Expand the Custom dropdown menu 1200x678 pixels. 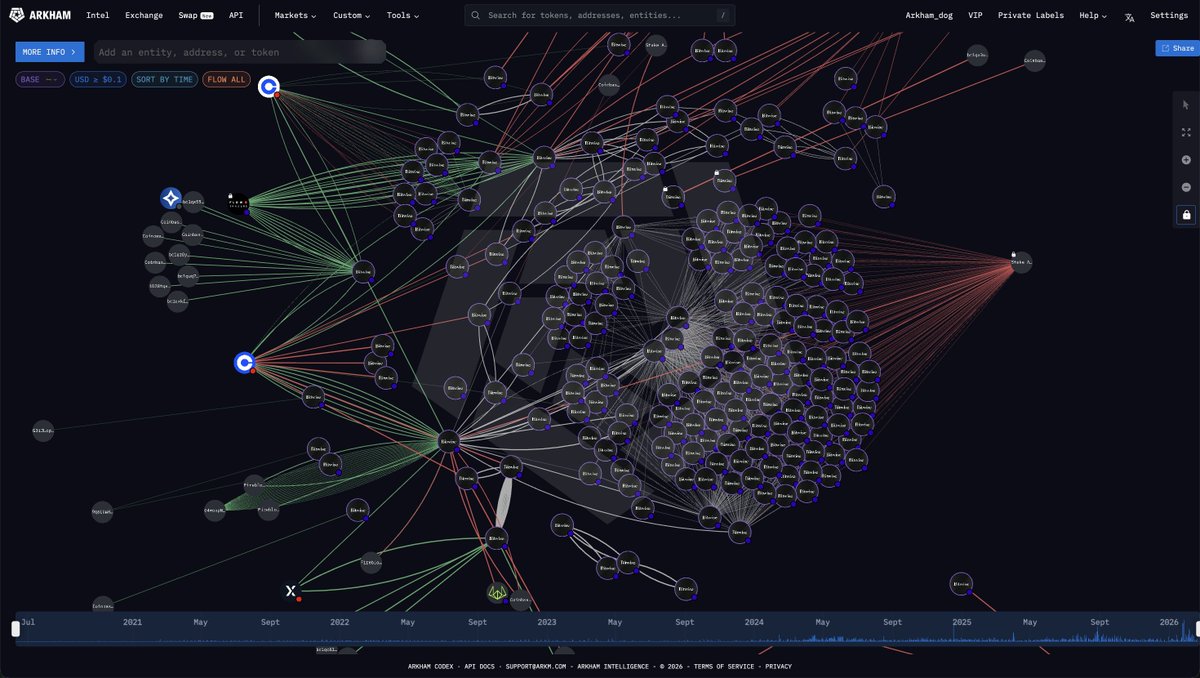click(351, 15)
